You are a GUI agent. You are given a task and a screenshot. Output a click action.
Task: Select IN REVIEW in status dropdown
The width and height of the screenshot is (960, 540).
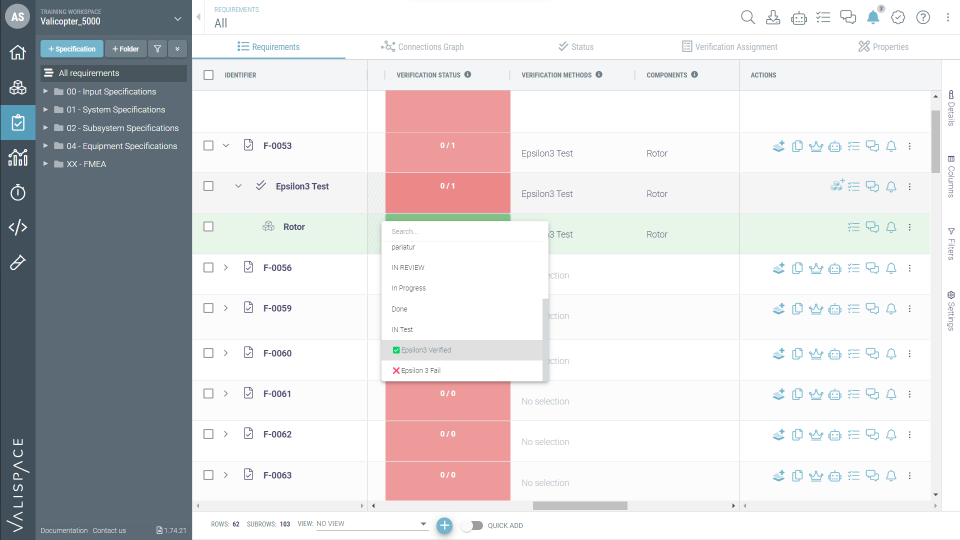point(462,268)
